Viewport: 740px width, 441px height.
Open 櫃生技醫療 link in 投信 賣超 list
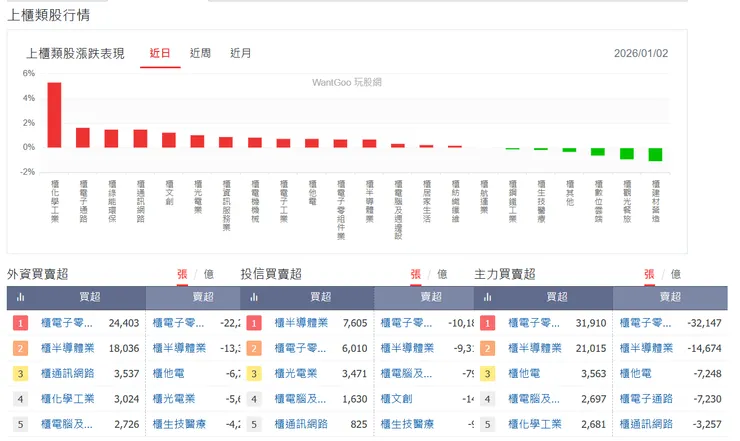[x=407, y=424]
